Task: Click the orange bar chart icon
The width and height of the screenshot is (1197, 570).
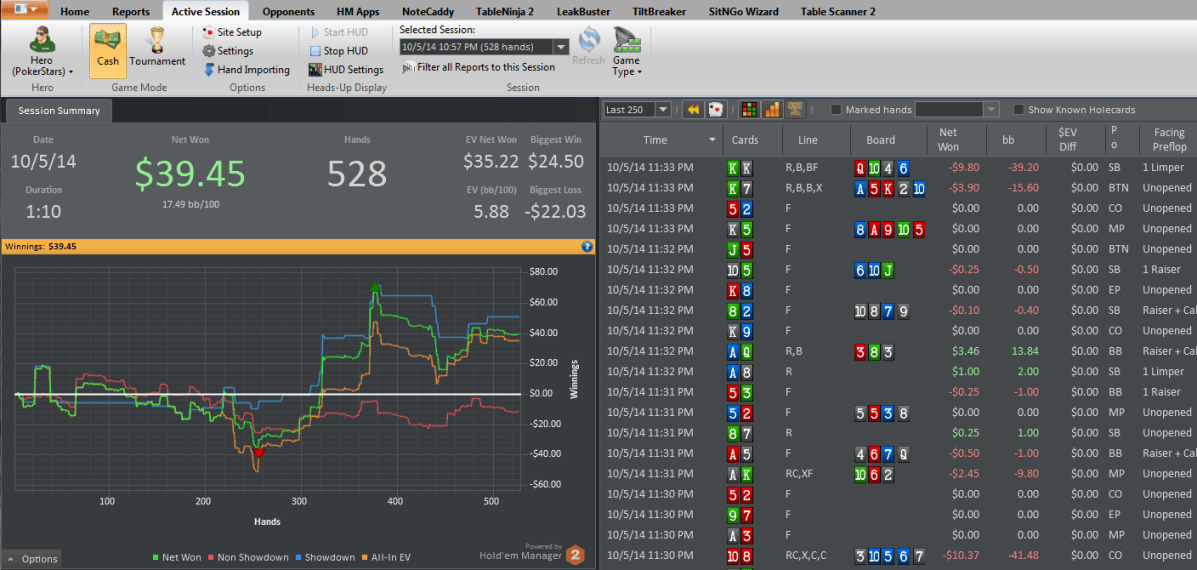Action: coord(772,109)
